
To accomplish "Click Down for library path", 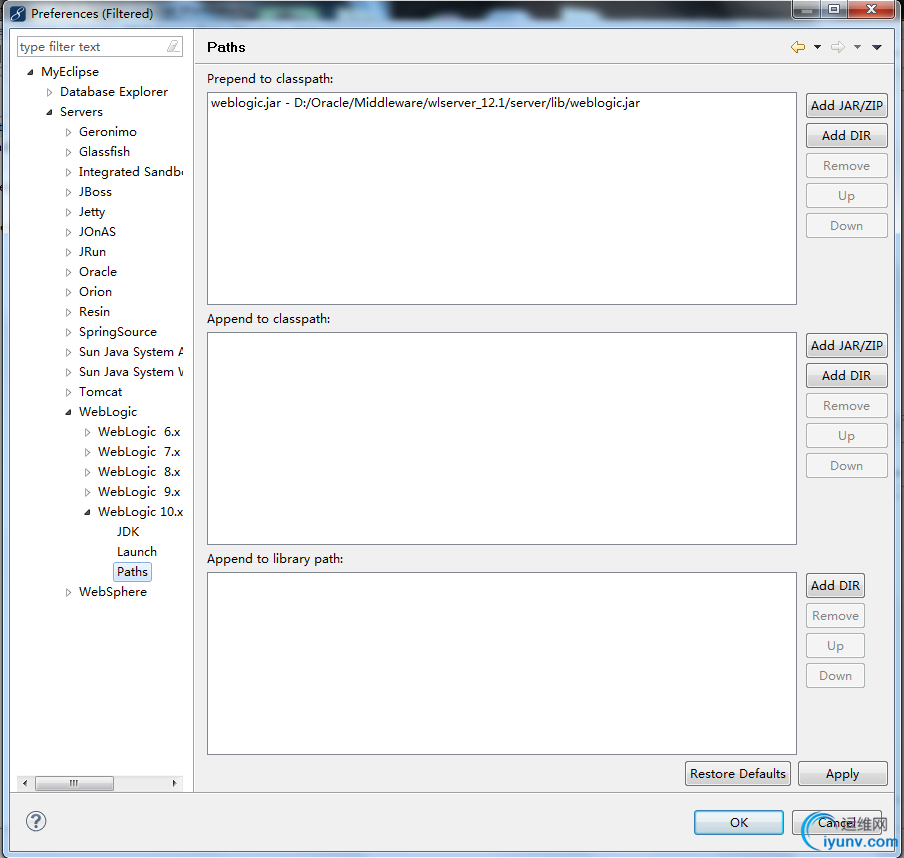I will 835,675.
